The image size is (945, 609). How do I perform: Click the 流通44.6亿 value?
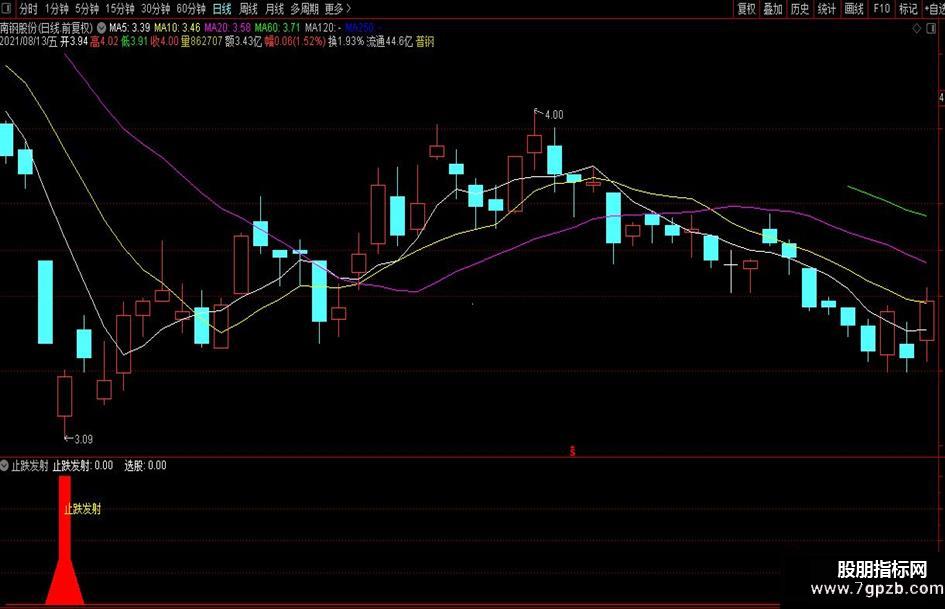[389, 41]
